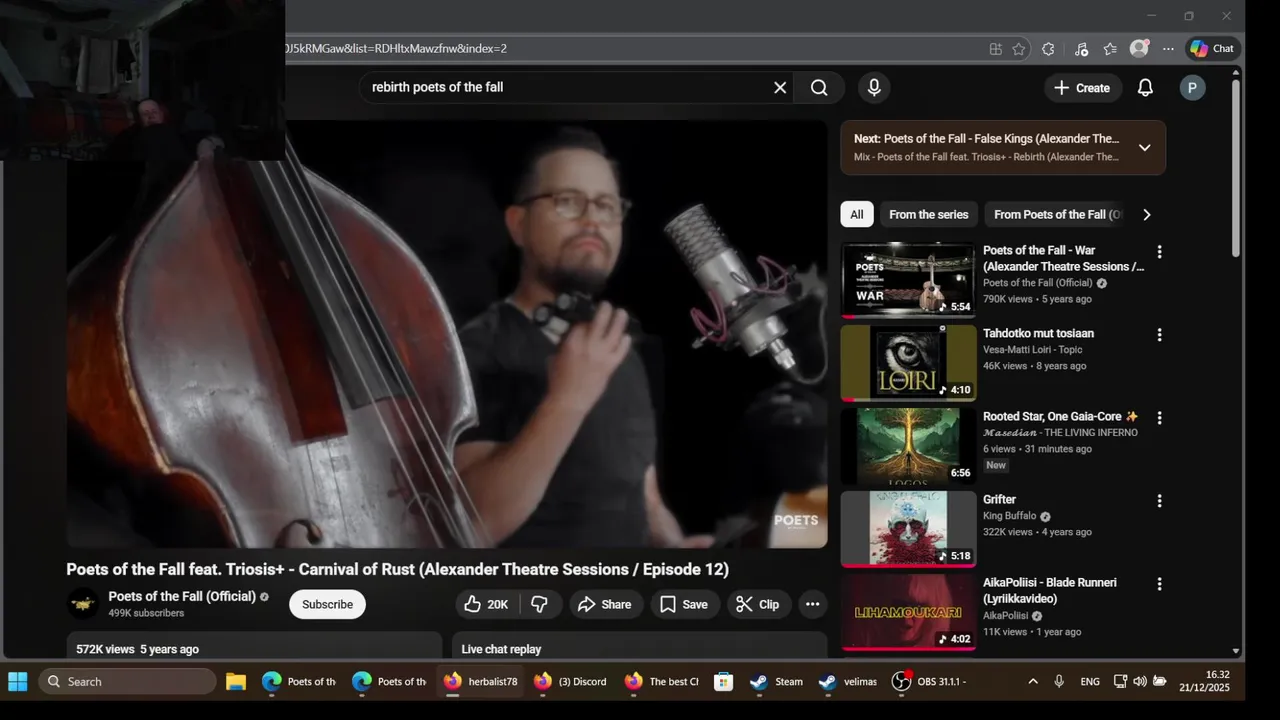The width and height of the screenshot is (1280, 720).
Task: Open Copilot Chat button
Action: click(x=1212, y=48)
